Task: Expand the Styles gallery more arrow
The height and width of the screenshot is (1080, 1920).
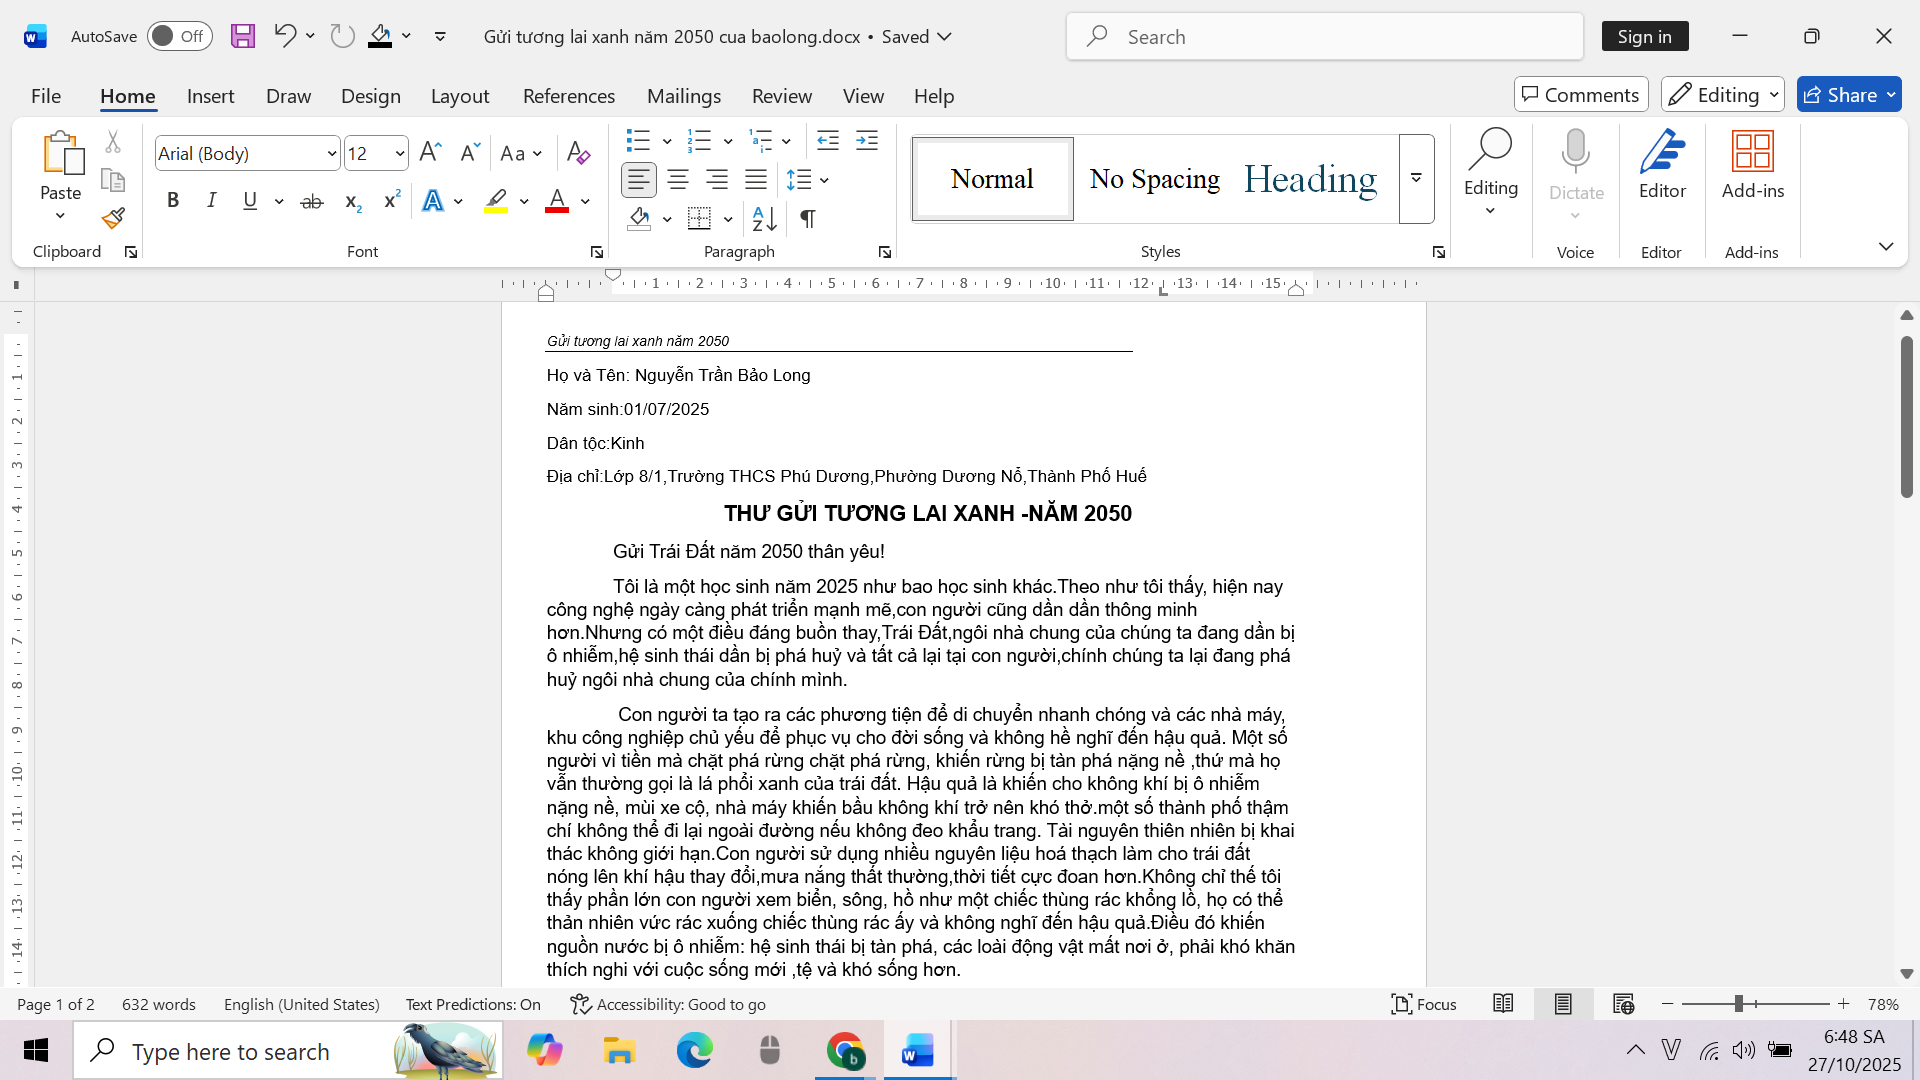Action: pos(1416,179)
